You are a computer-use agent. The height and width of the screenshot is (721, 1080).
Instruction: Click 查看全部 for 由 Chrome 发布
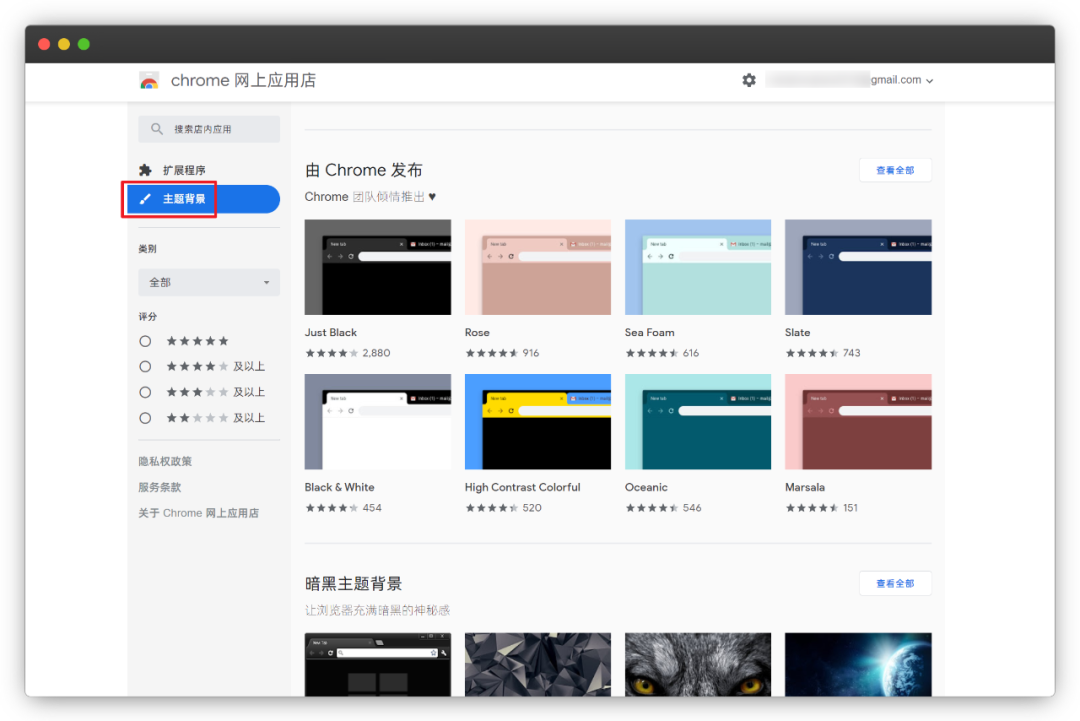coord(895,170)
